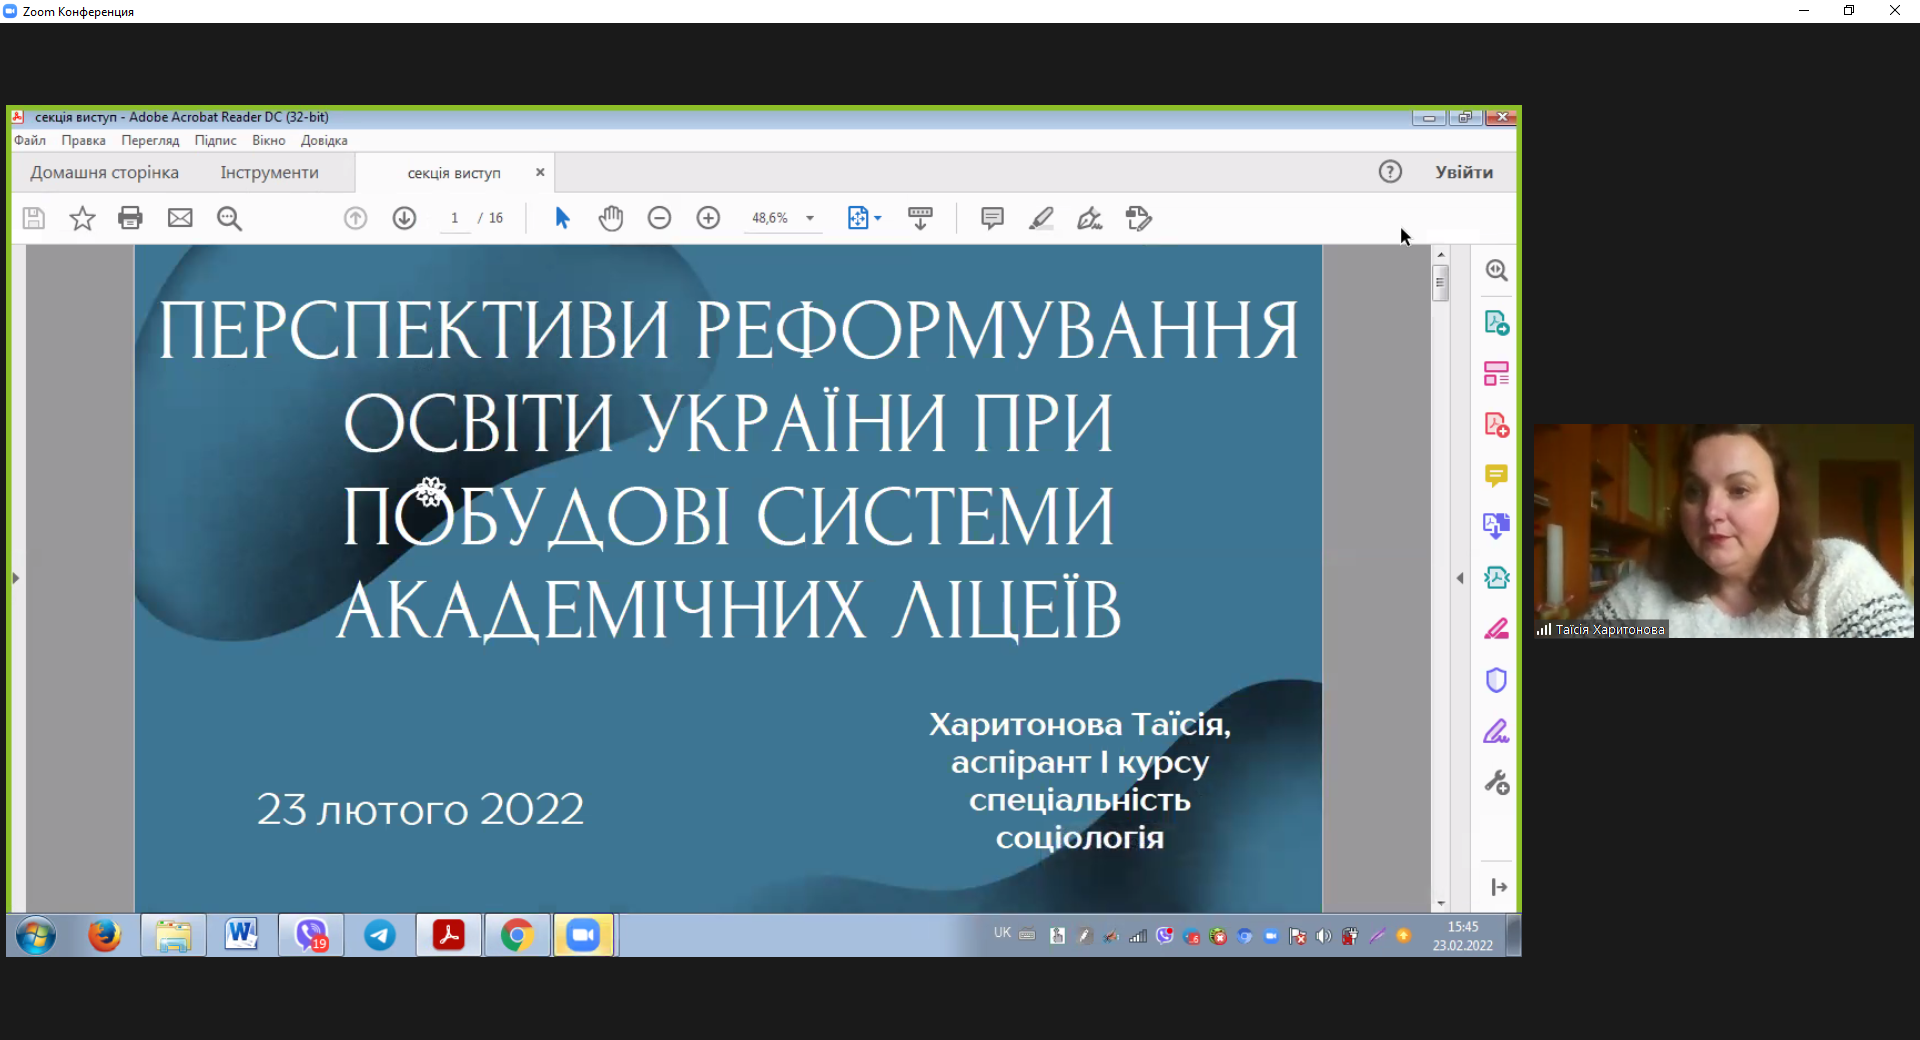Open the Find text magnifier icon
Screen dimensions: 1920x1040
tap(229, 218)
